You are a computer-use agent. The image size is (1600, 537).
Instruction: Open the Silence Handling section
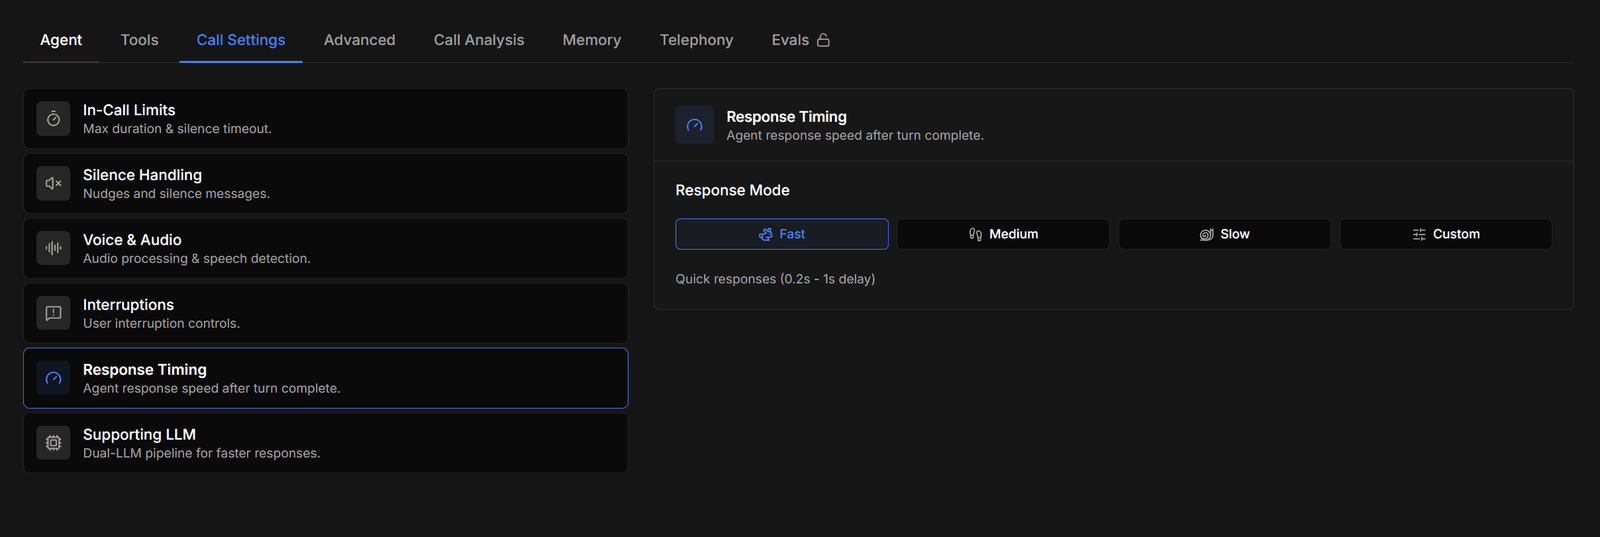tap(326, 184)
